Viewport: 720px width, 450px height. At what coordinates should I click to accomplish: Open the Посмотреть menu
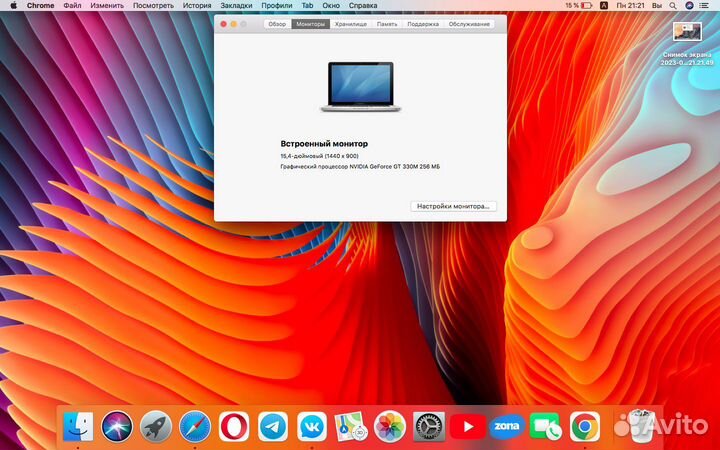(x=153, y=6)
